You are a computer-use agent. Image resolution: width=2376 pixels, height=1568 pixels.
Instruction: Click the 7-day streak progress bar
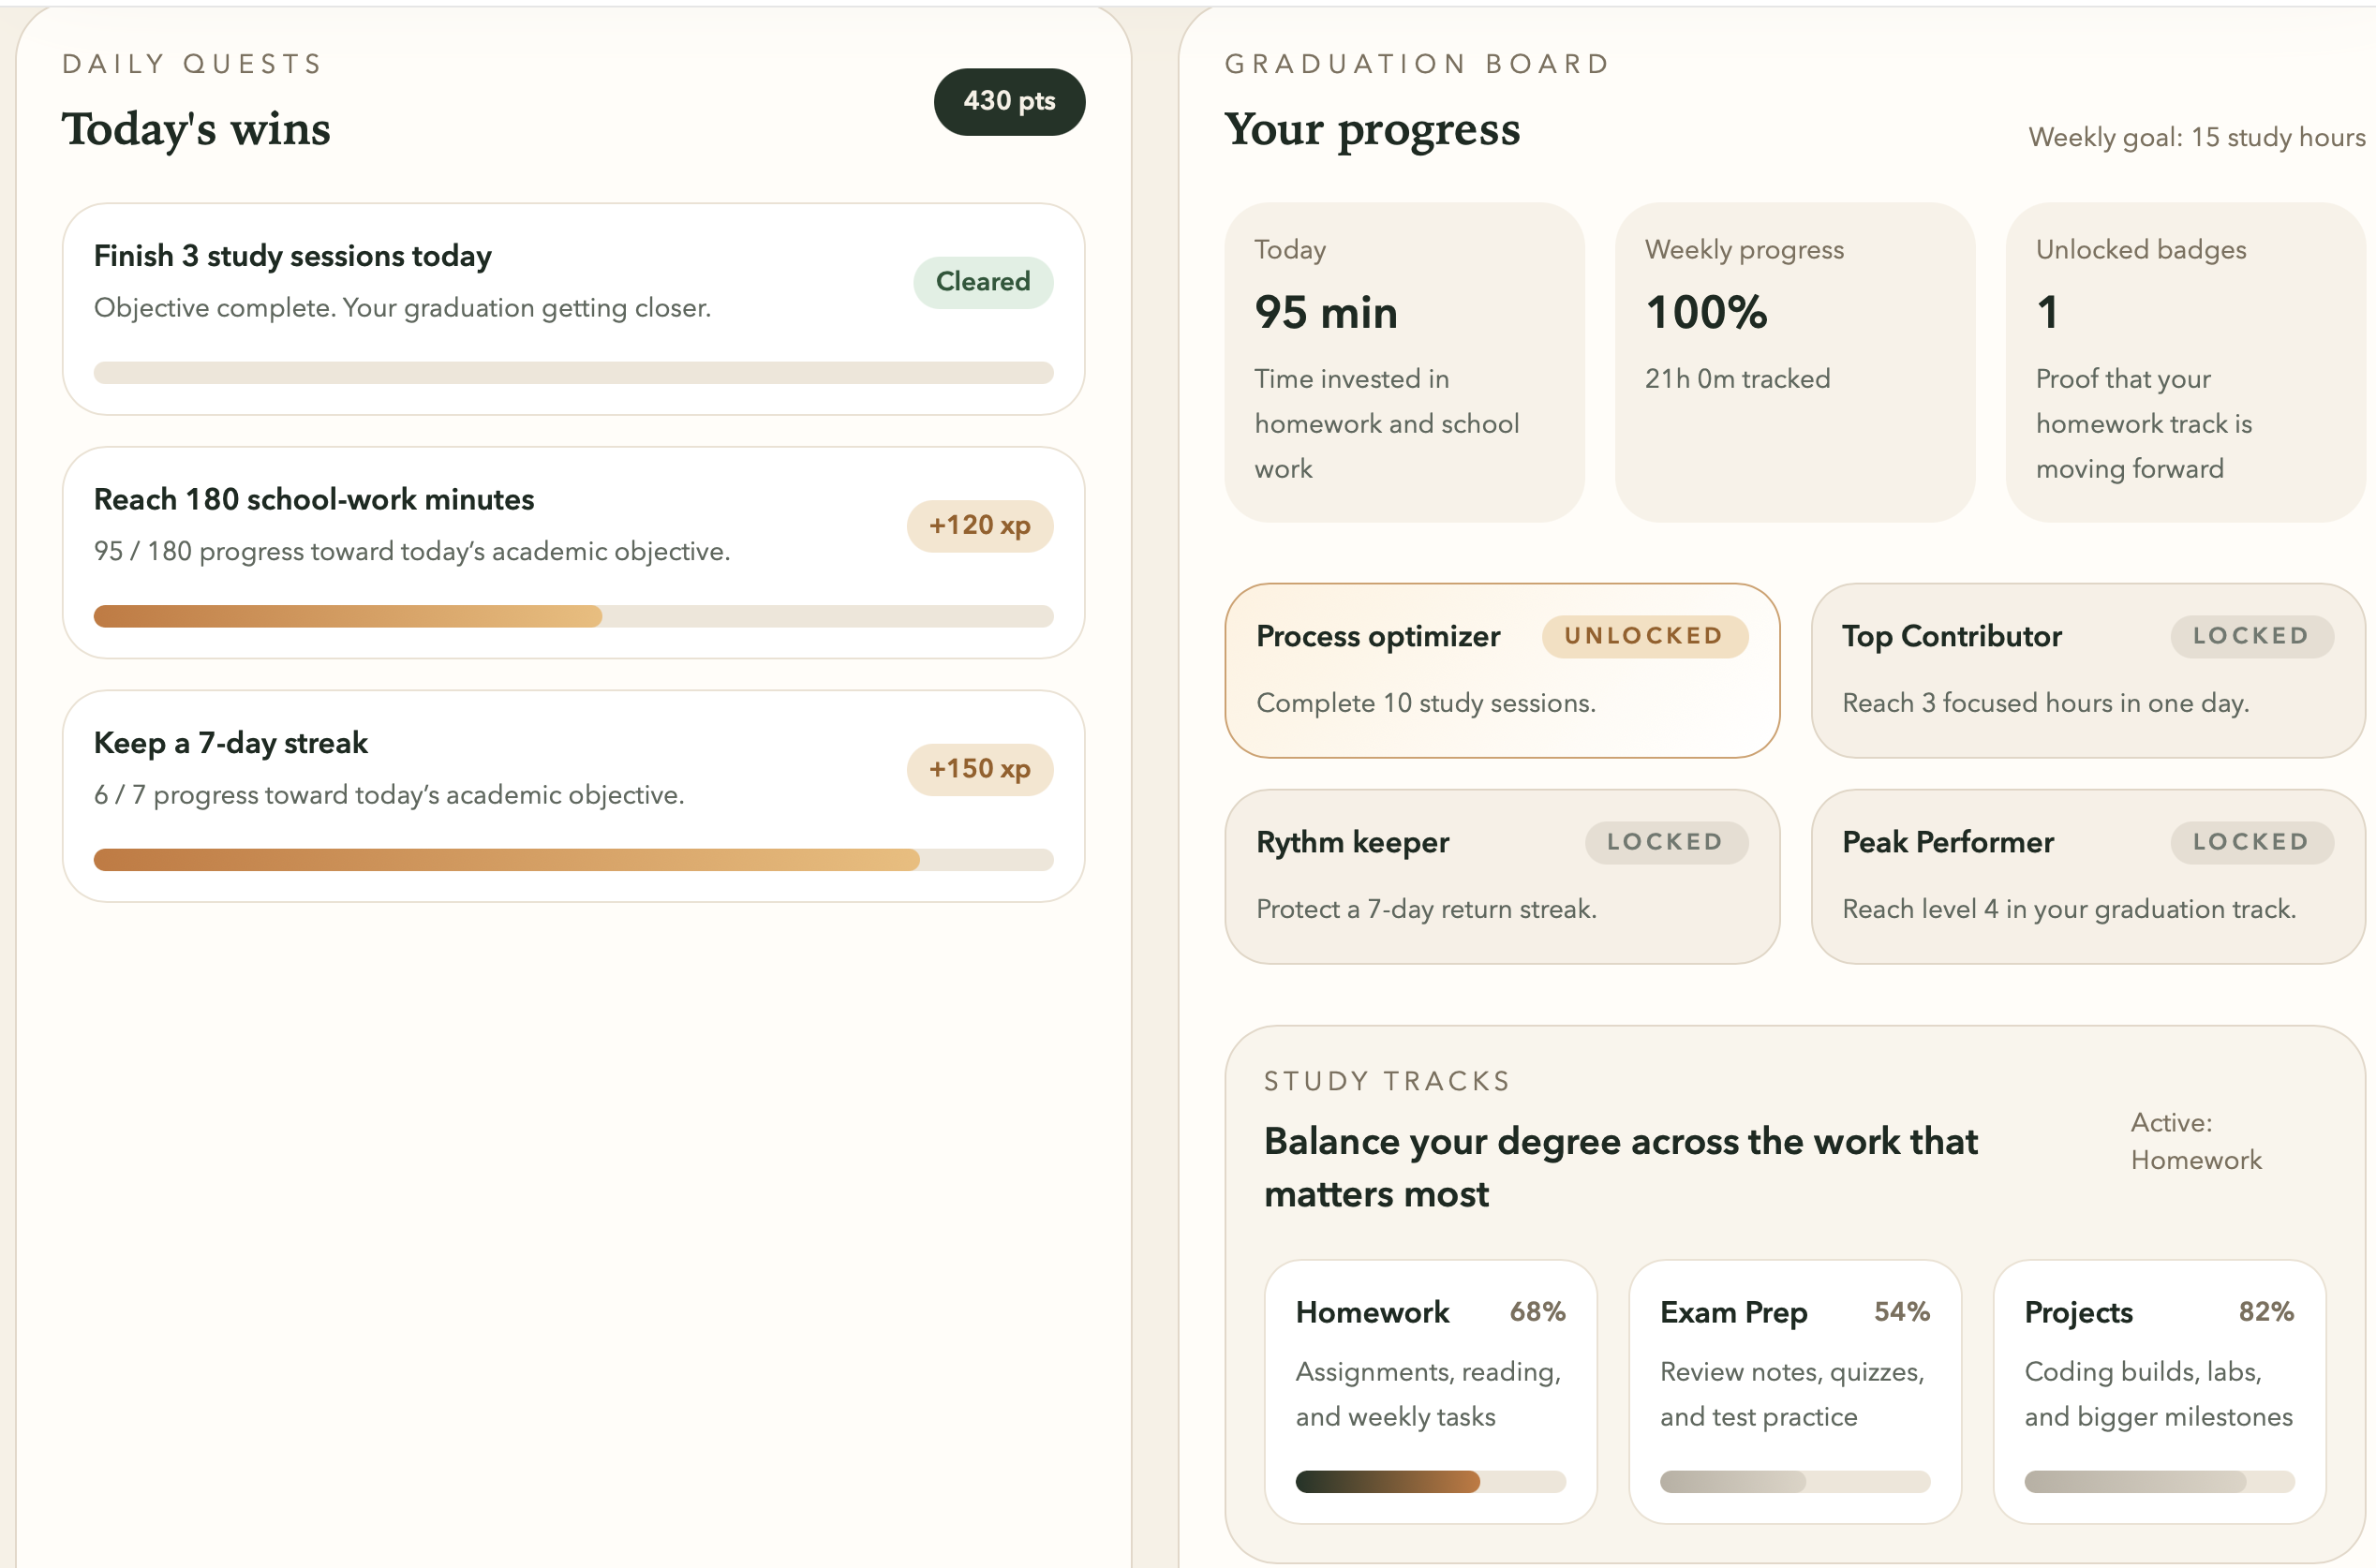click(573, 860)
